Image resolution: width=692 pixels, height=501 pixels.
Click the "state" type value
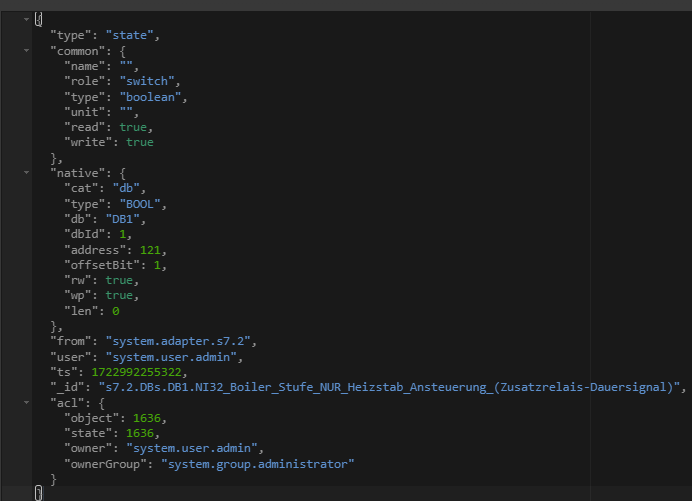tap(132, 35)
